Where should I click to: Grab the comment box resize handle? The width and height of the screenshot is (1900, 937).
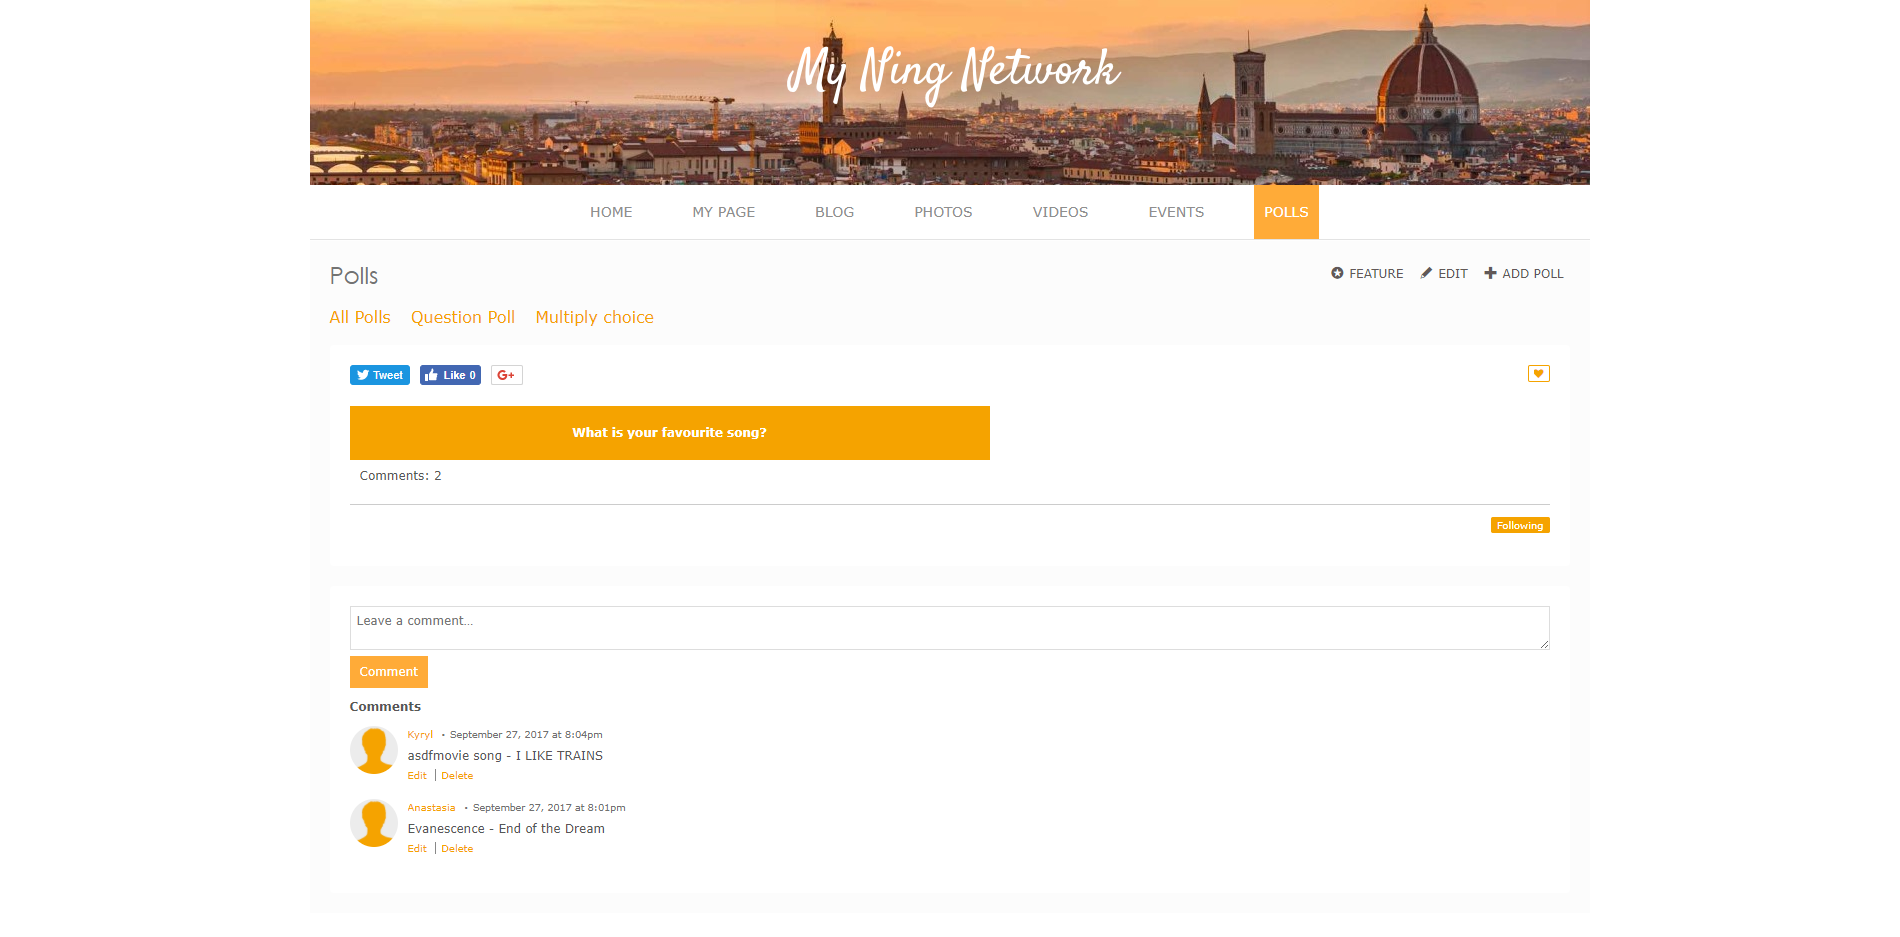(x=1544, y=644)
